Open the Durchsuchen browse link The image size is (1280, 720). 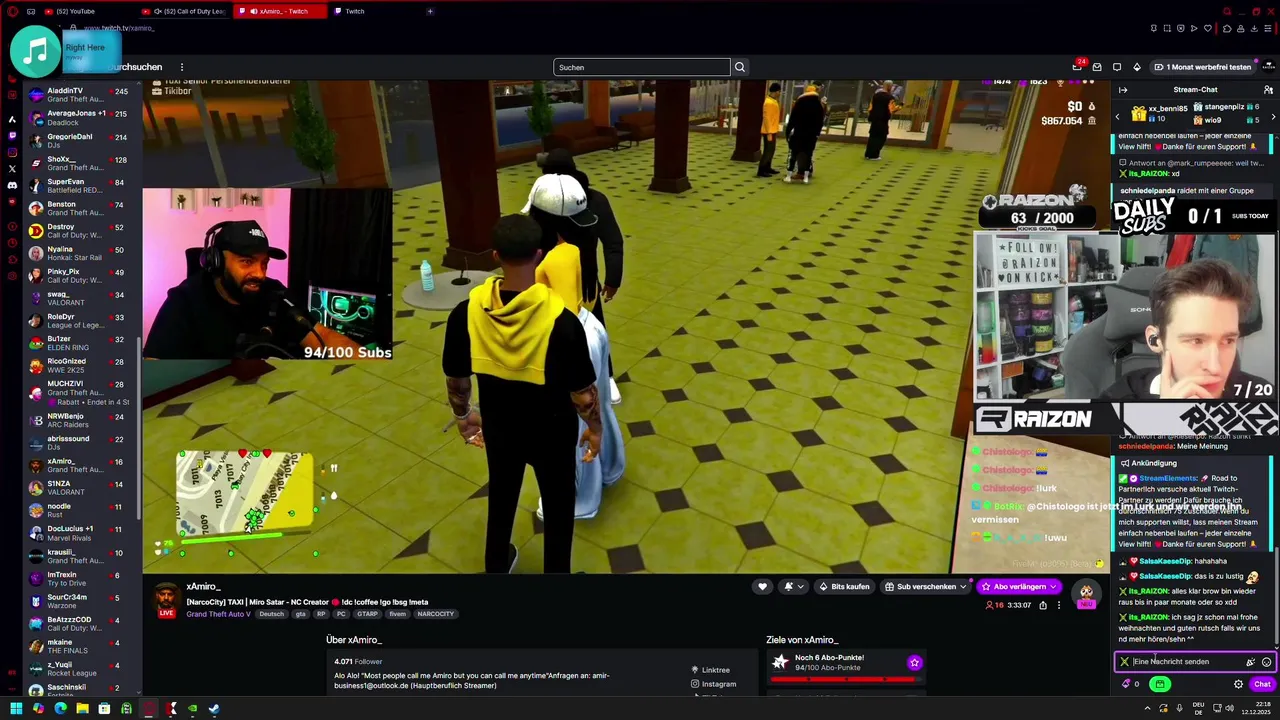[136, 67]
